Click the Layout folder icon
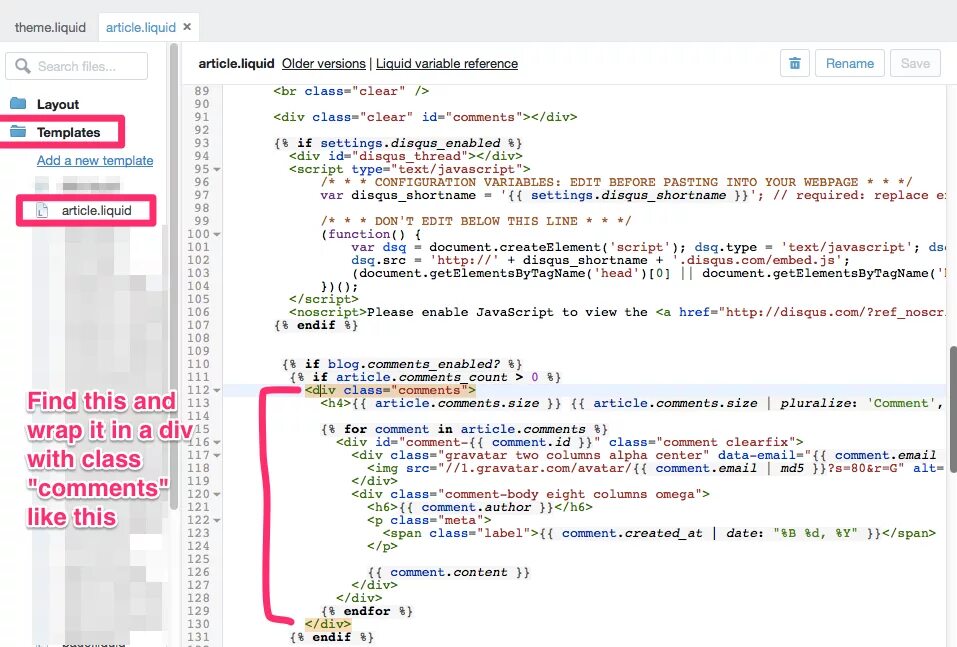This screenshot has height=647, width=957. [18, 103]
